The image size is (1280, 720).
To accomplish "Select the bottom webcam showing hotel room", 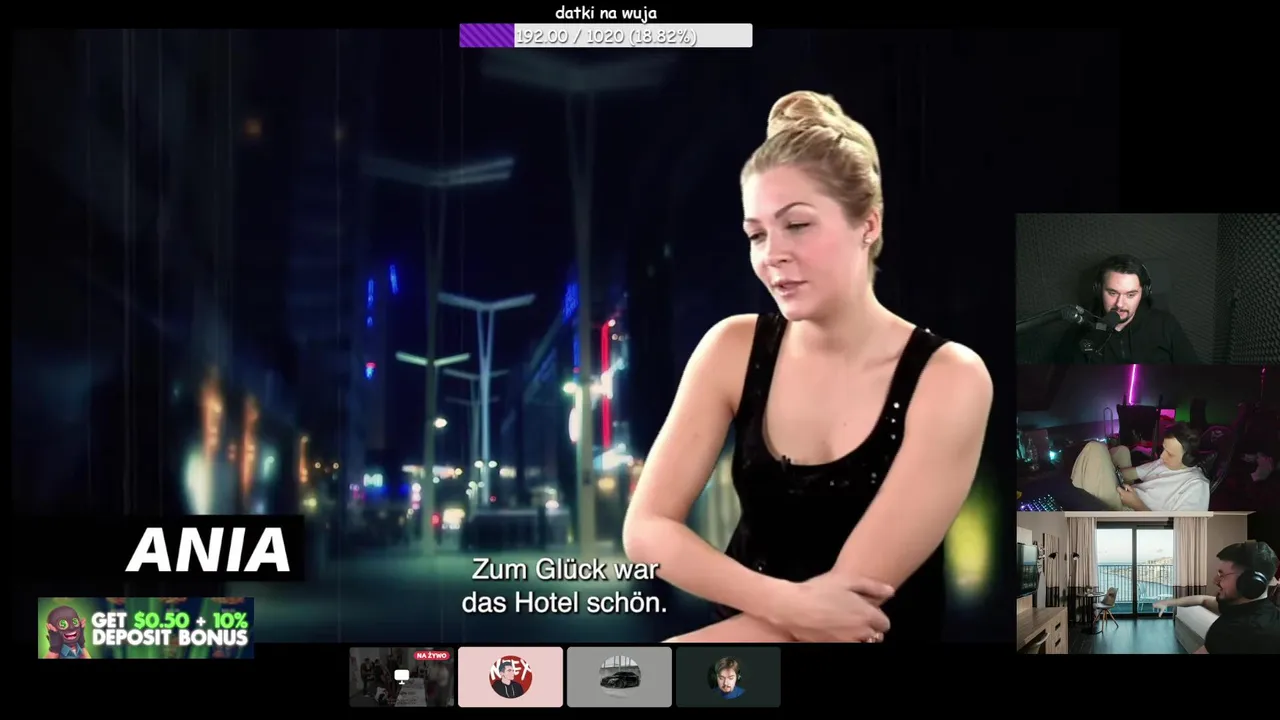I will pos(1148,583).
